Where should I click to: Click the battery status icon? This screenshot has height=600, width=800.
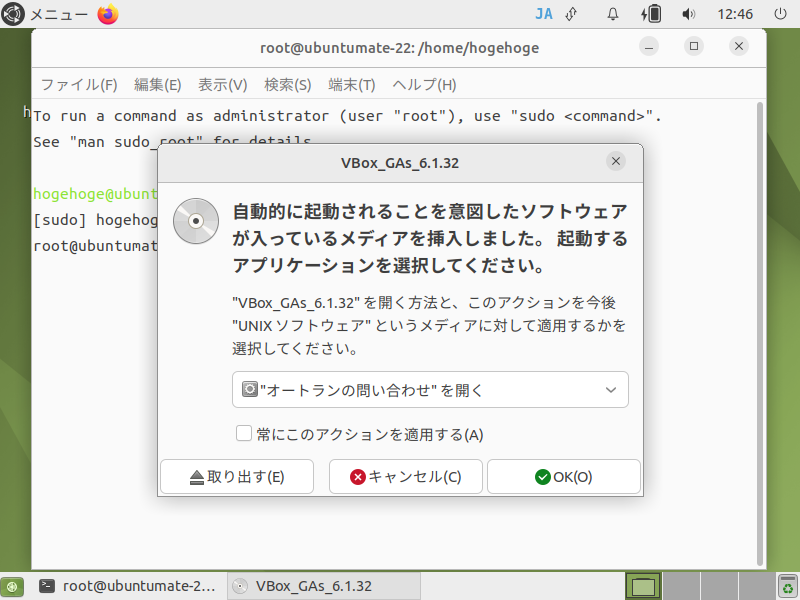point(651,14)
